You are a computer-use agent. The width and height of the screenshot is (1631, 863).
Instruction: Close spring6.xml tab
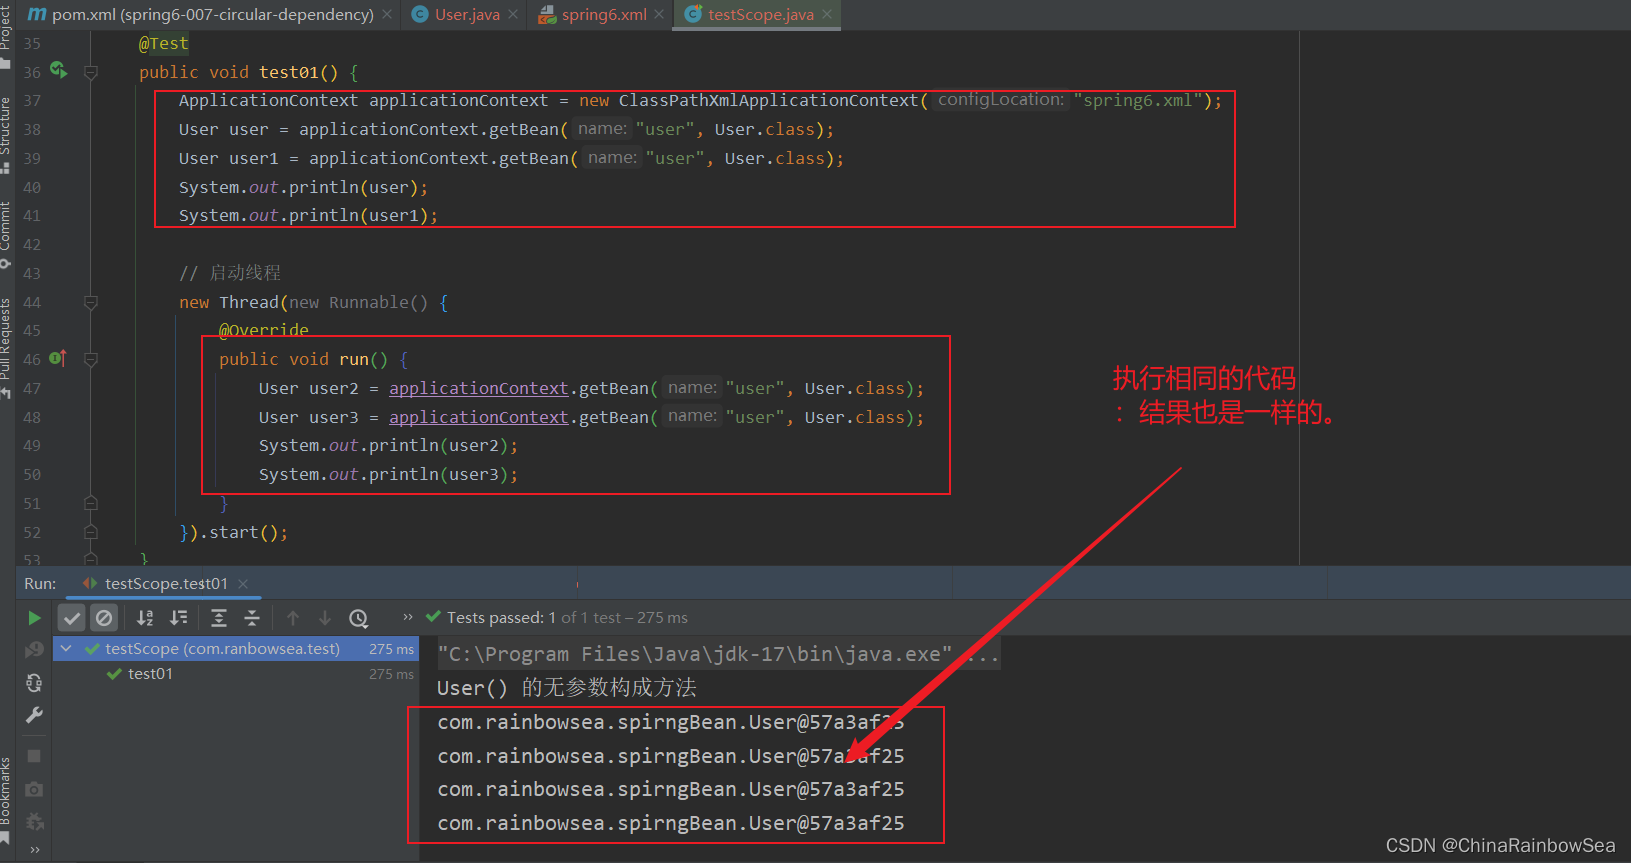pyautogui.click(x=659, y=14)
